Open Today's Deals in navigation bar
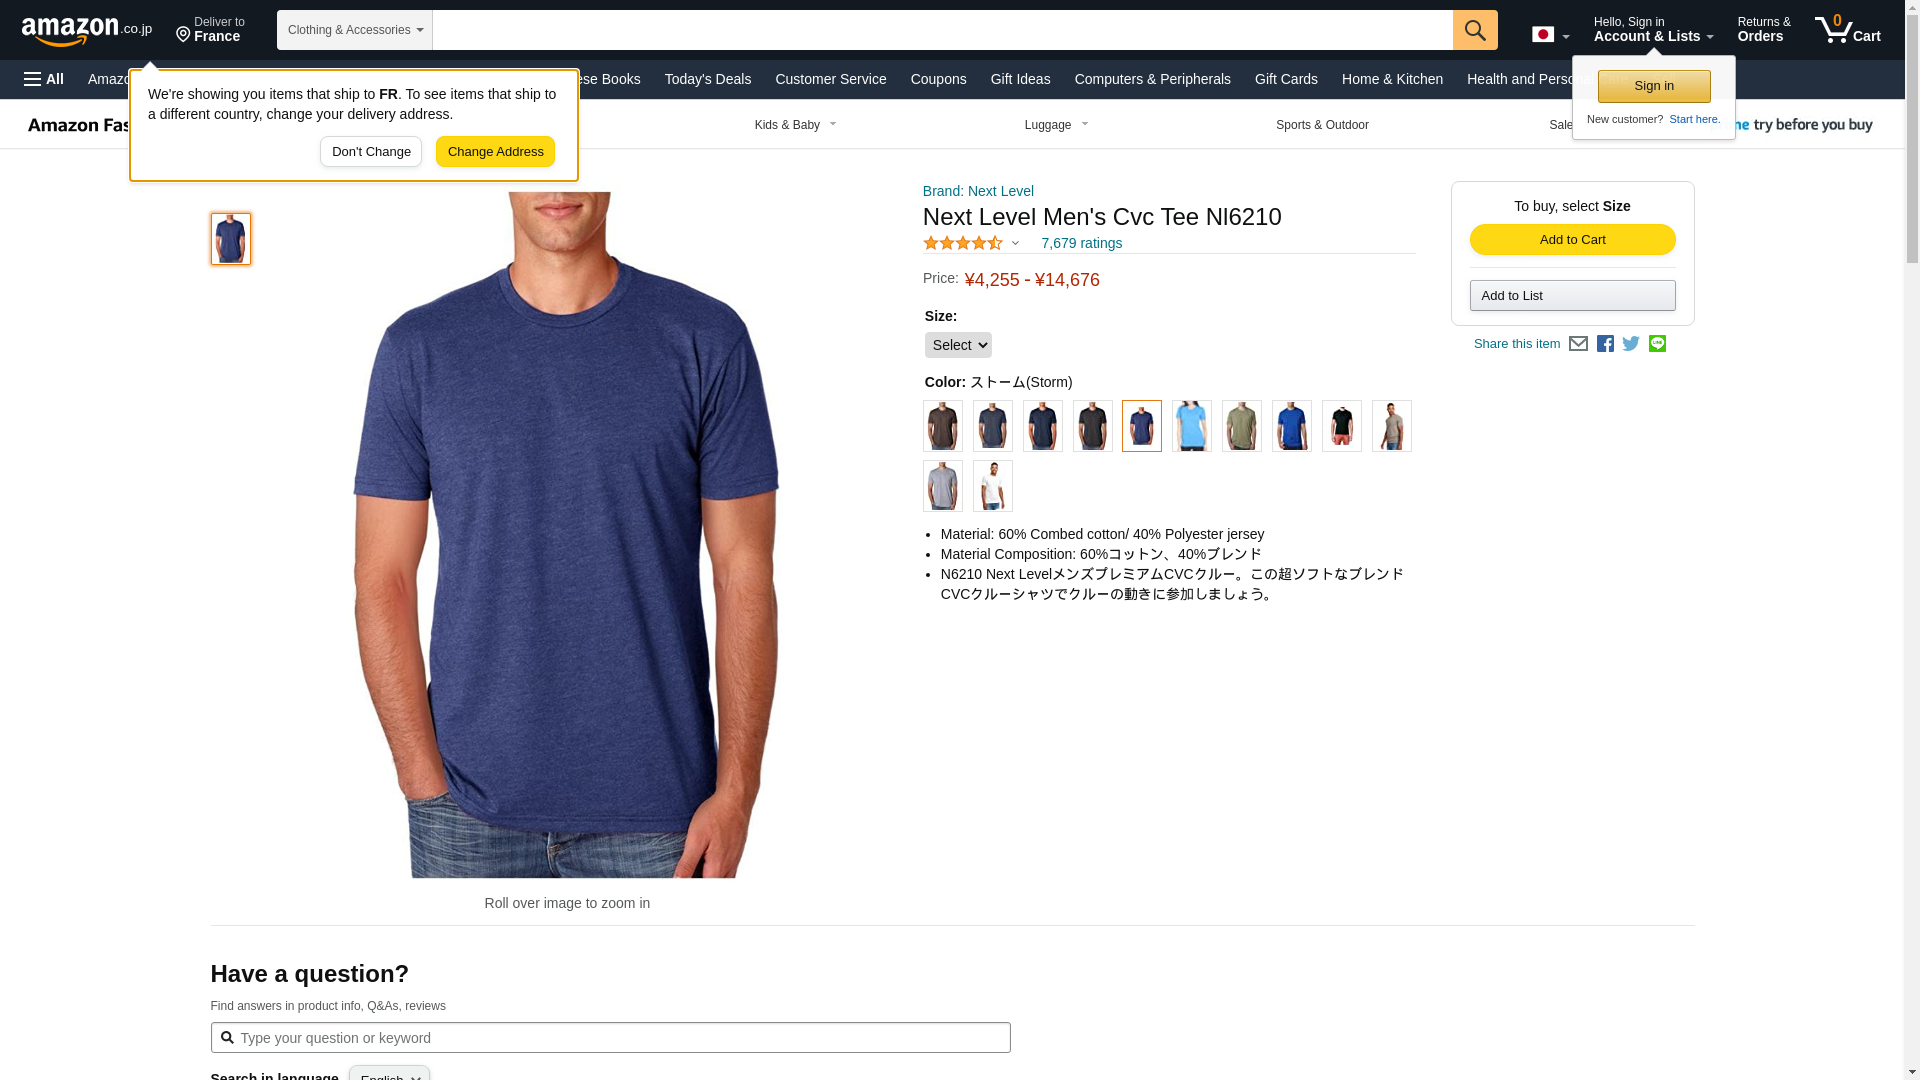 (708, 79)
